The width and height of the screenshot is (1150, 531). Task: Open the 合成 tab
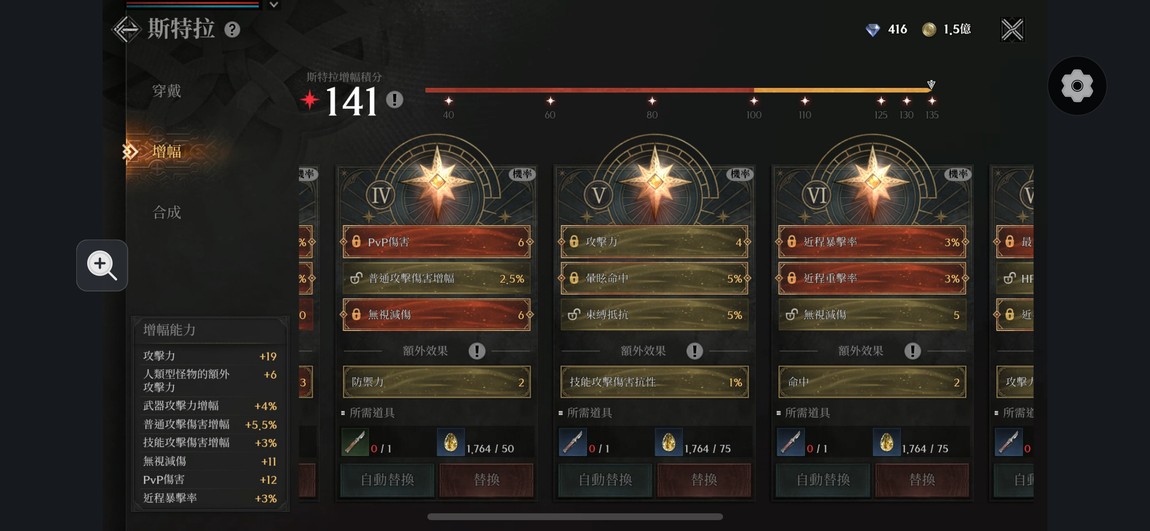tap(166, 213)
